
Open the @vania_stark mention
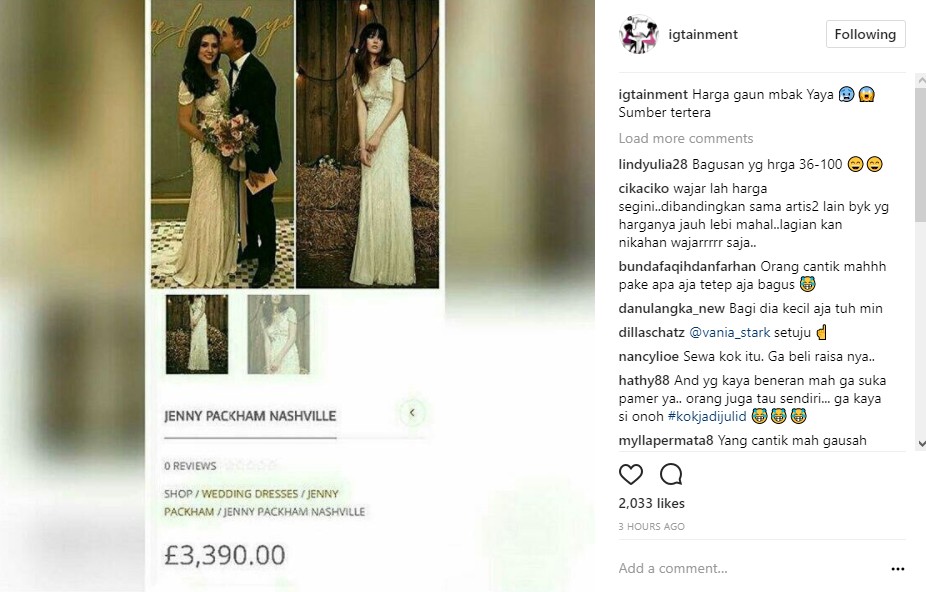[729, 333]
